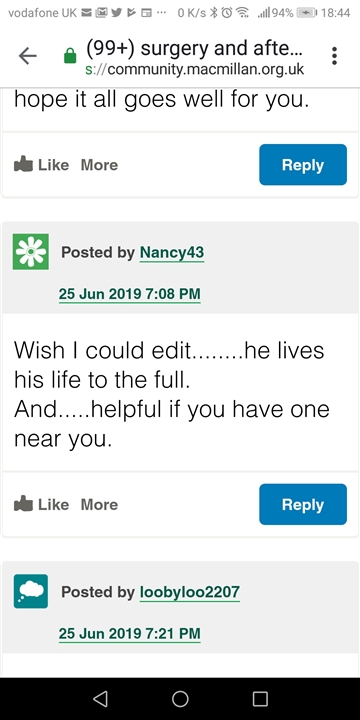Tap the green padlock security icon
This screenshot has width=360, height=720.
70,56
